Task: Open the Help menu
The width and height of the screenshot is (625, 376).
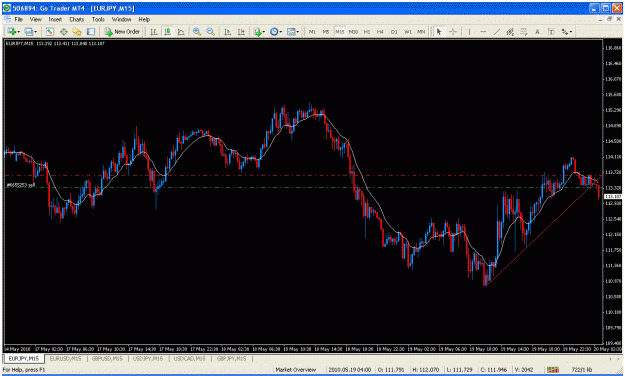Action: 144,19
